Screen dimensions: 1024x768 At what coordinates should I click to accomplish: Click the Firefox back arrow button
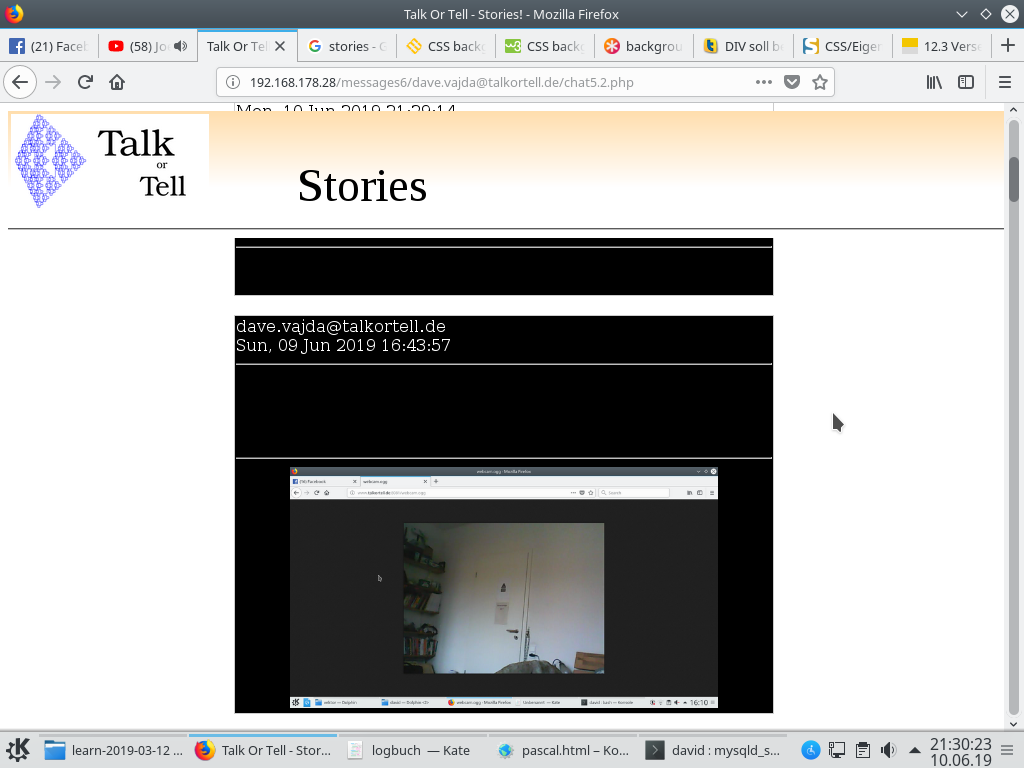[x=20, y=82]
